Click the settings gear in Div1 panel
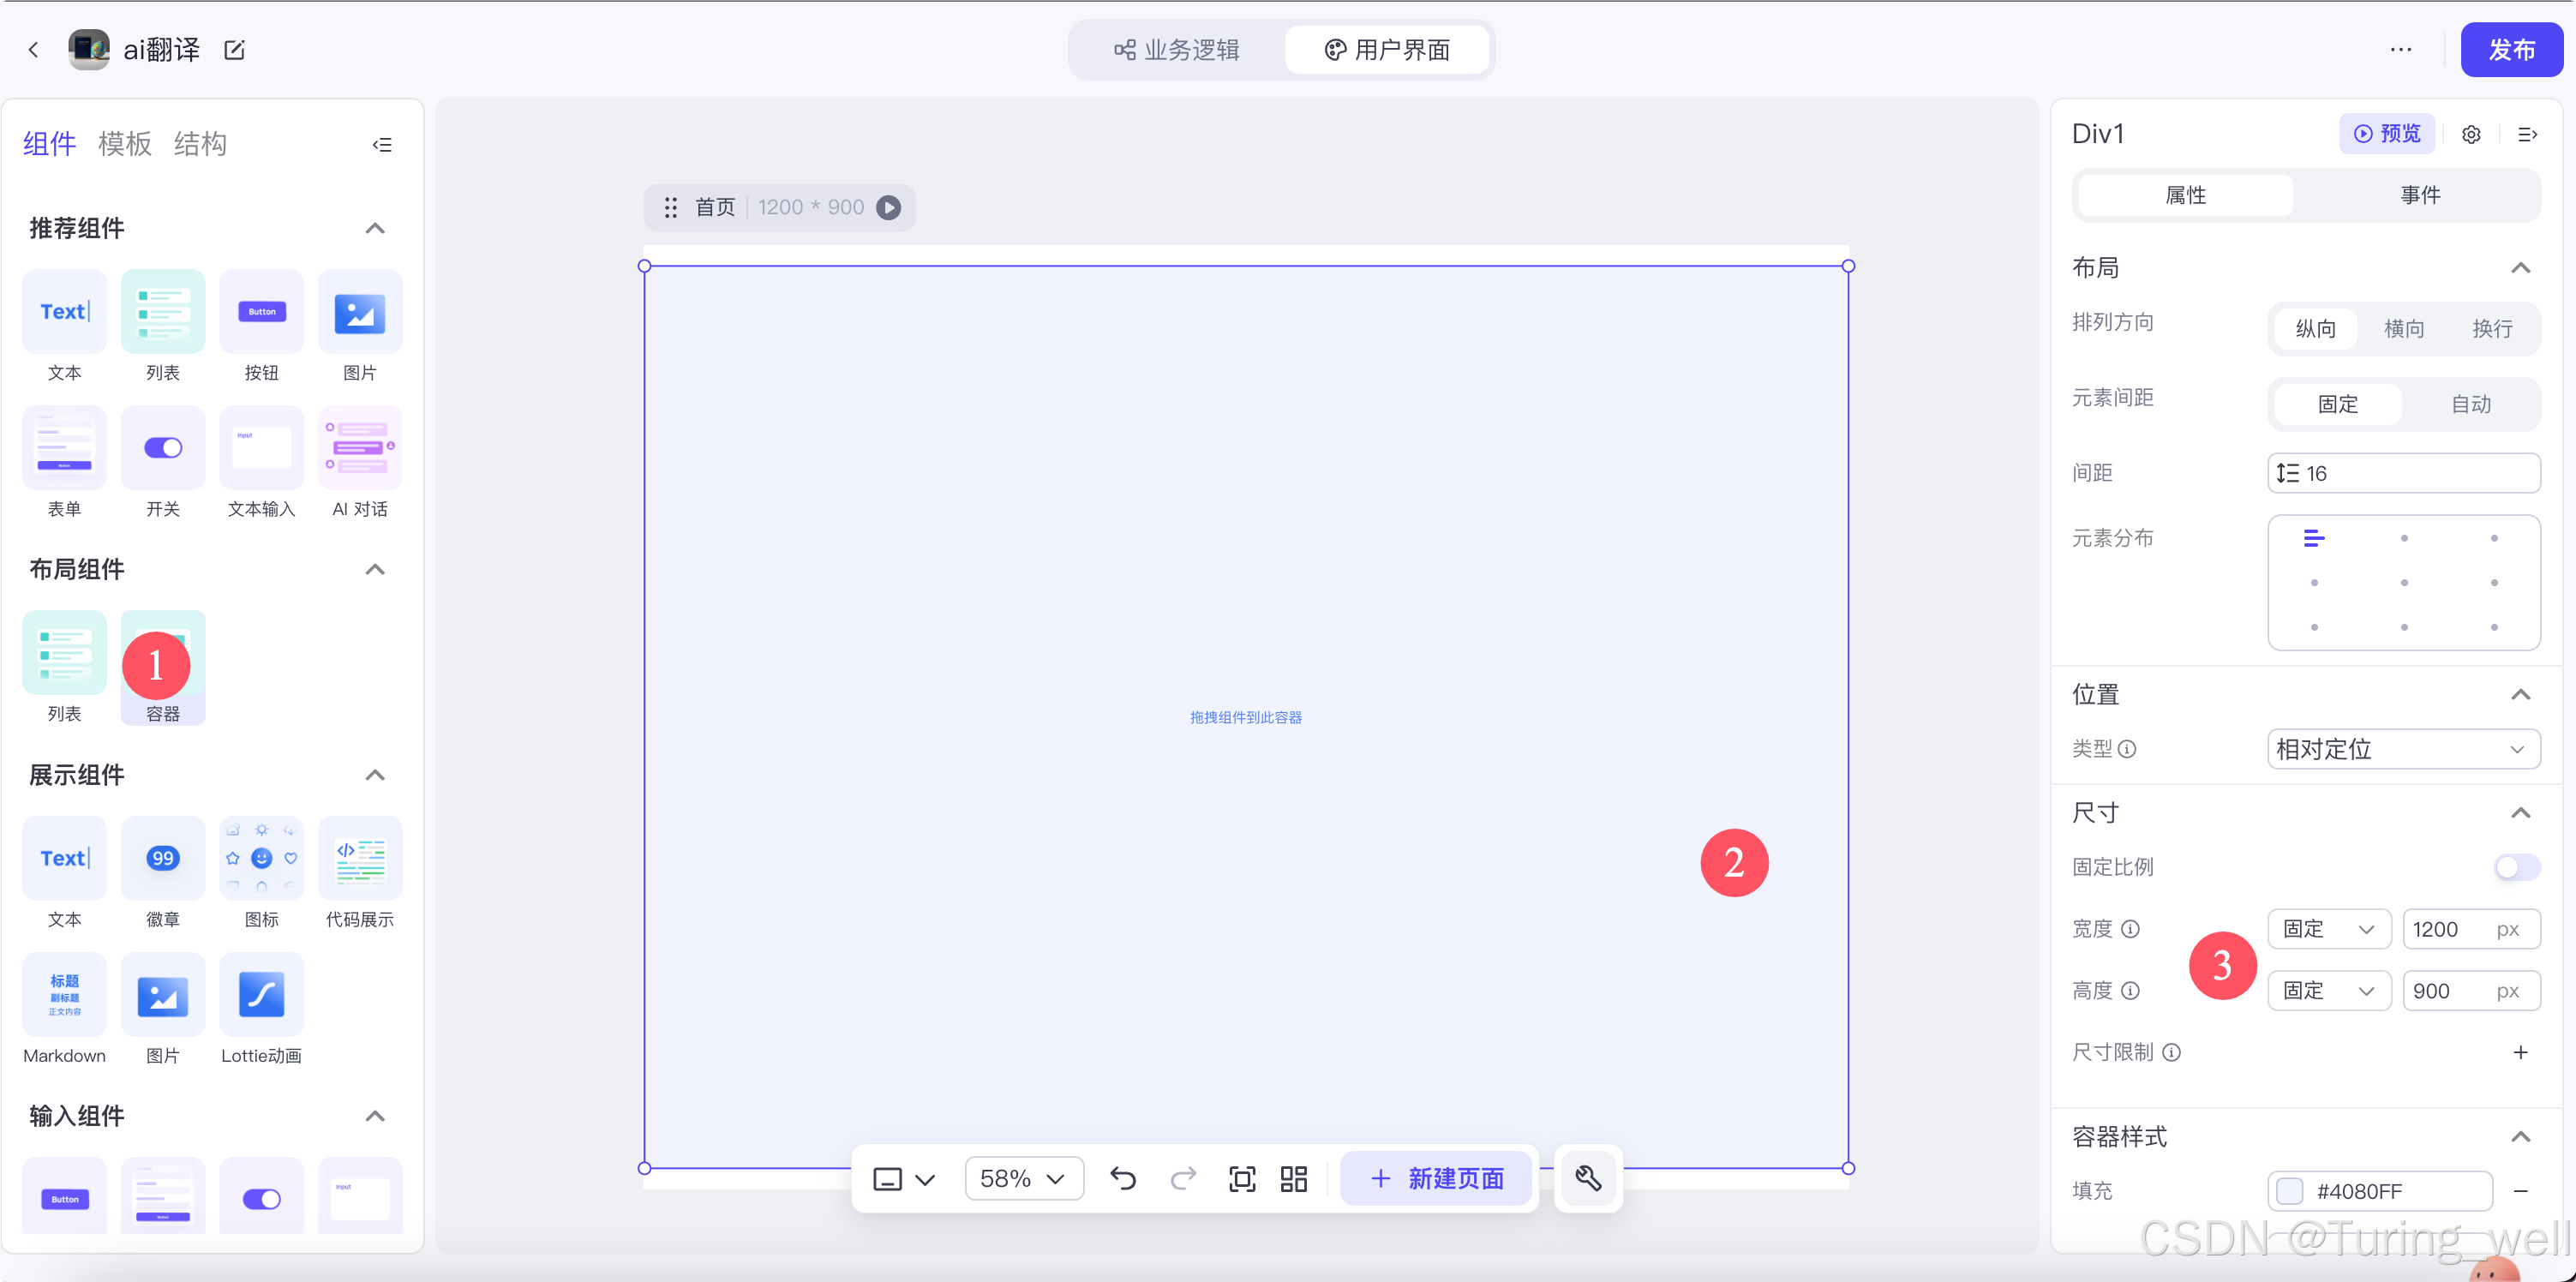This screenshot has height=1282, width=2576. pos(2471,134)
